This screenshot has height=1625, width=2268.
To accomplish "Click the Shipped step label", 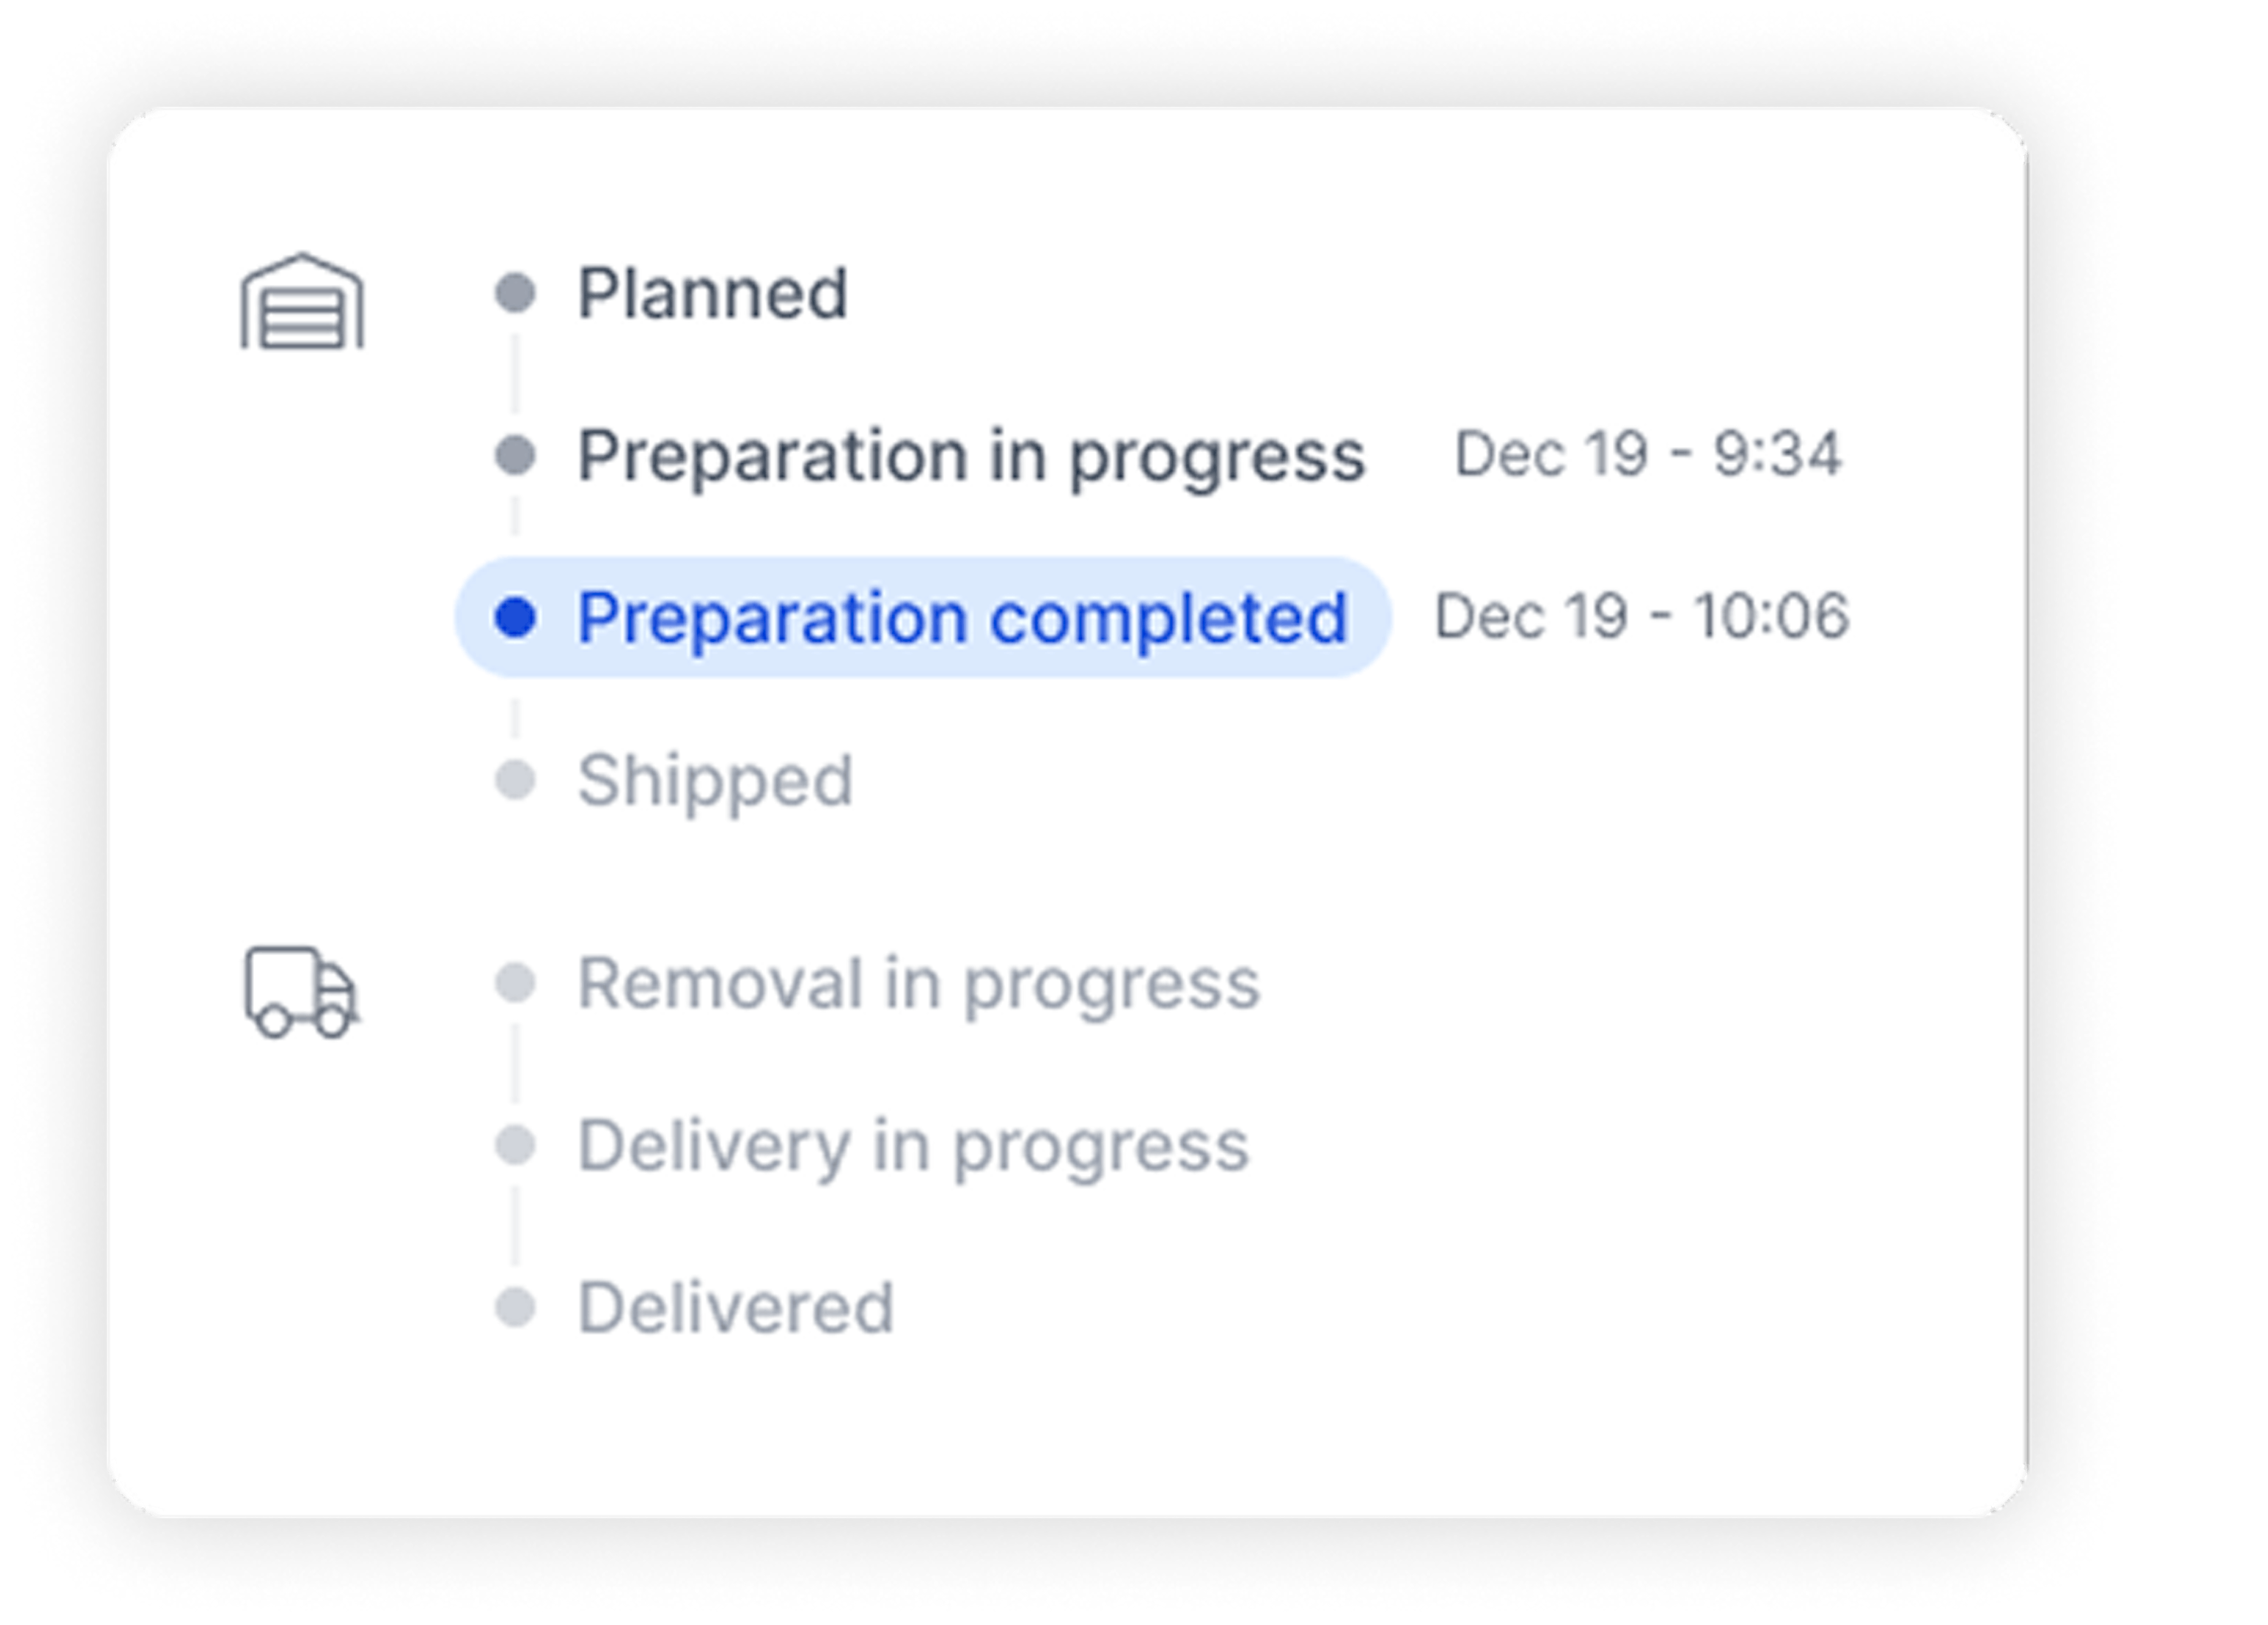I will pyautogui.click(x=715, y=781).
